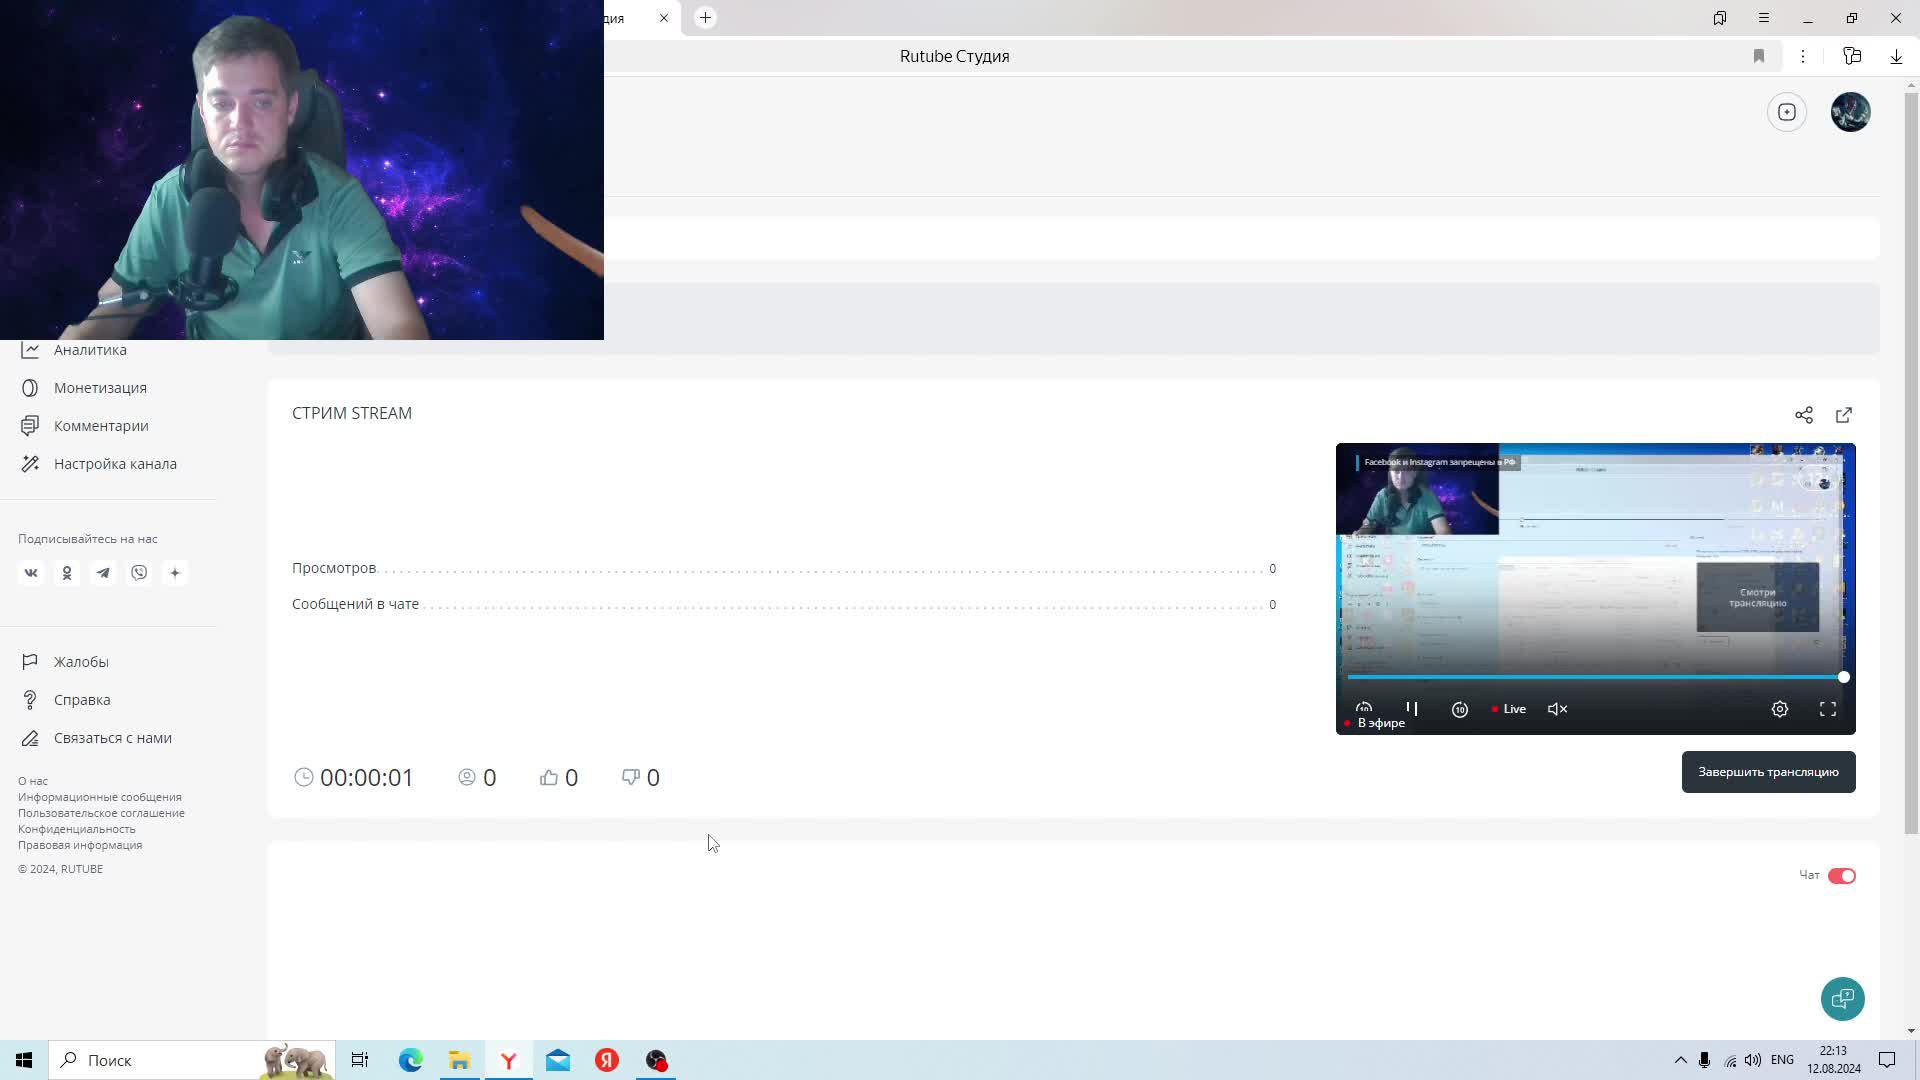Open player settings gear
The width and height of the screenshot is (1920, 1080).
coord(1779,709)
